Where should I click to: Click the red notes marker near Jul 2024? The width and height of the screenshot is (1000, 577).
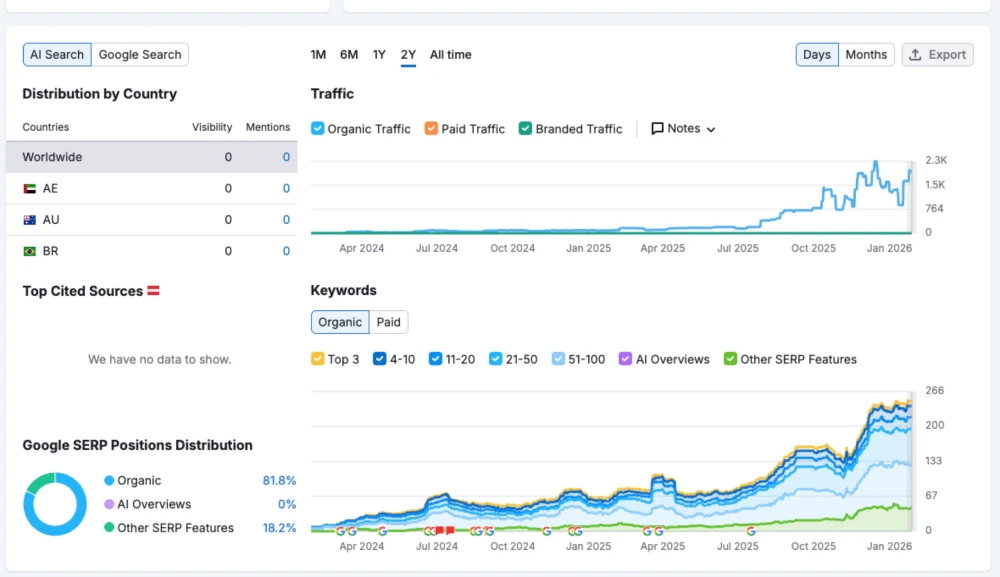(x=441, y=530)
